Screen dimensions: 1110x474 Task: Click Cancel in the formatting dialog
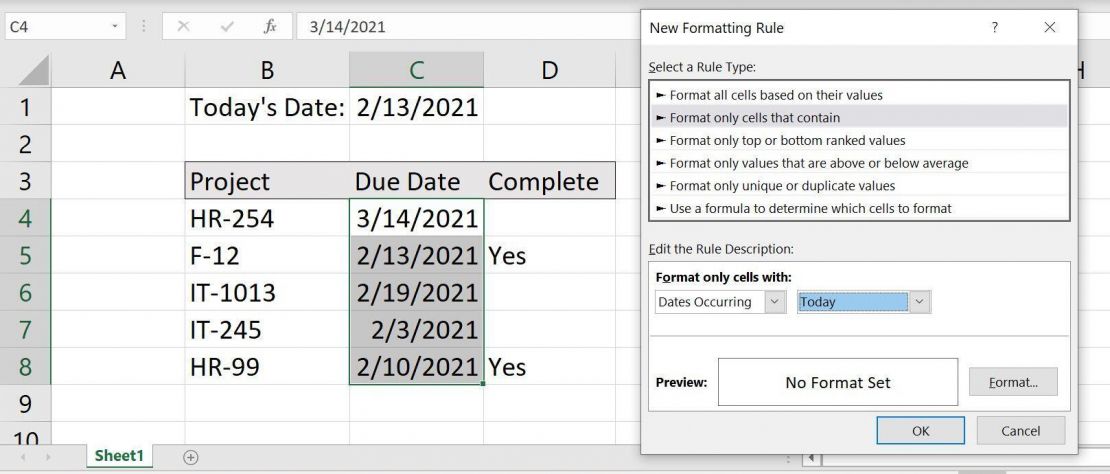pos(1020,431)
